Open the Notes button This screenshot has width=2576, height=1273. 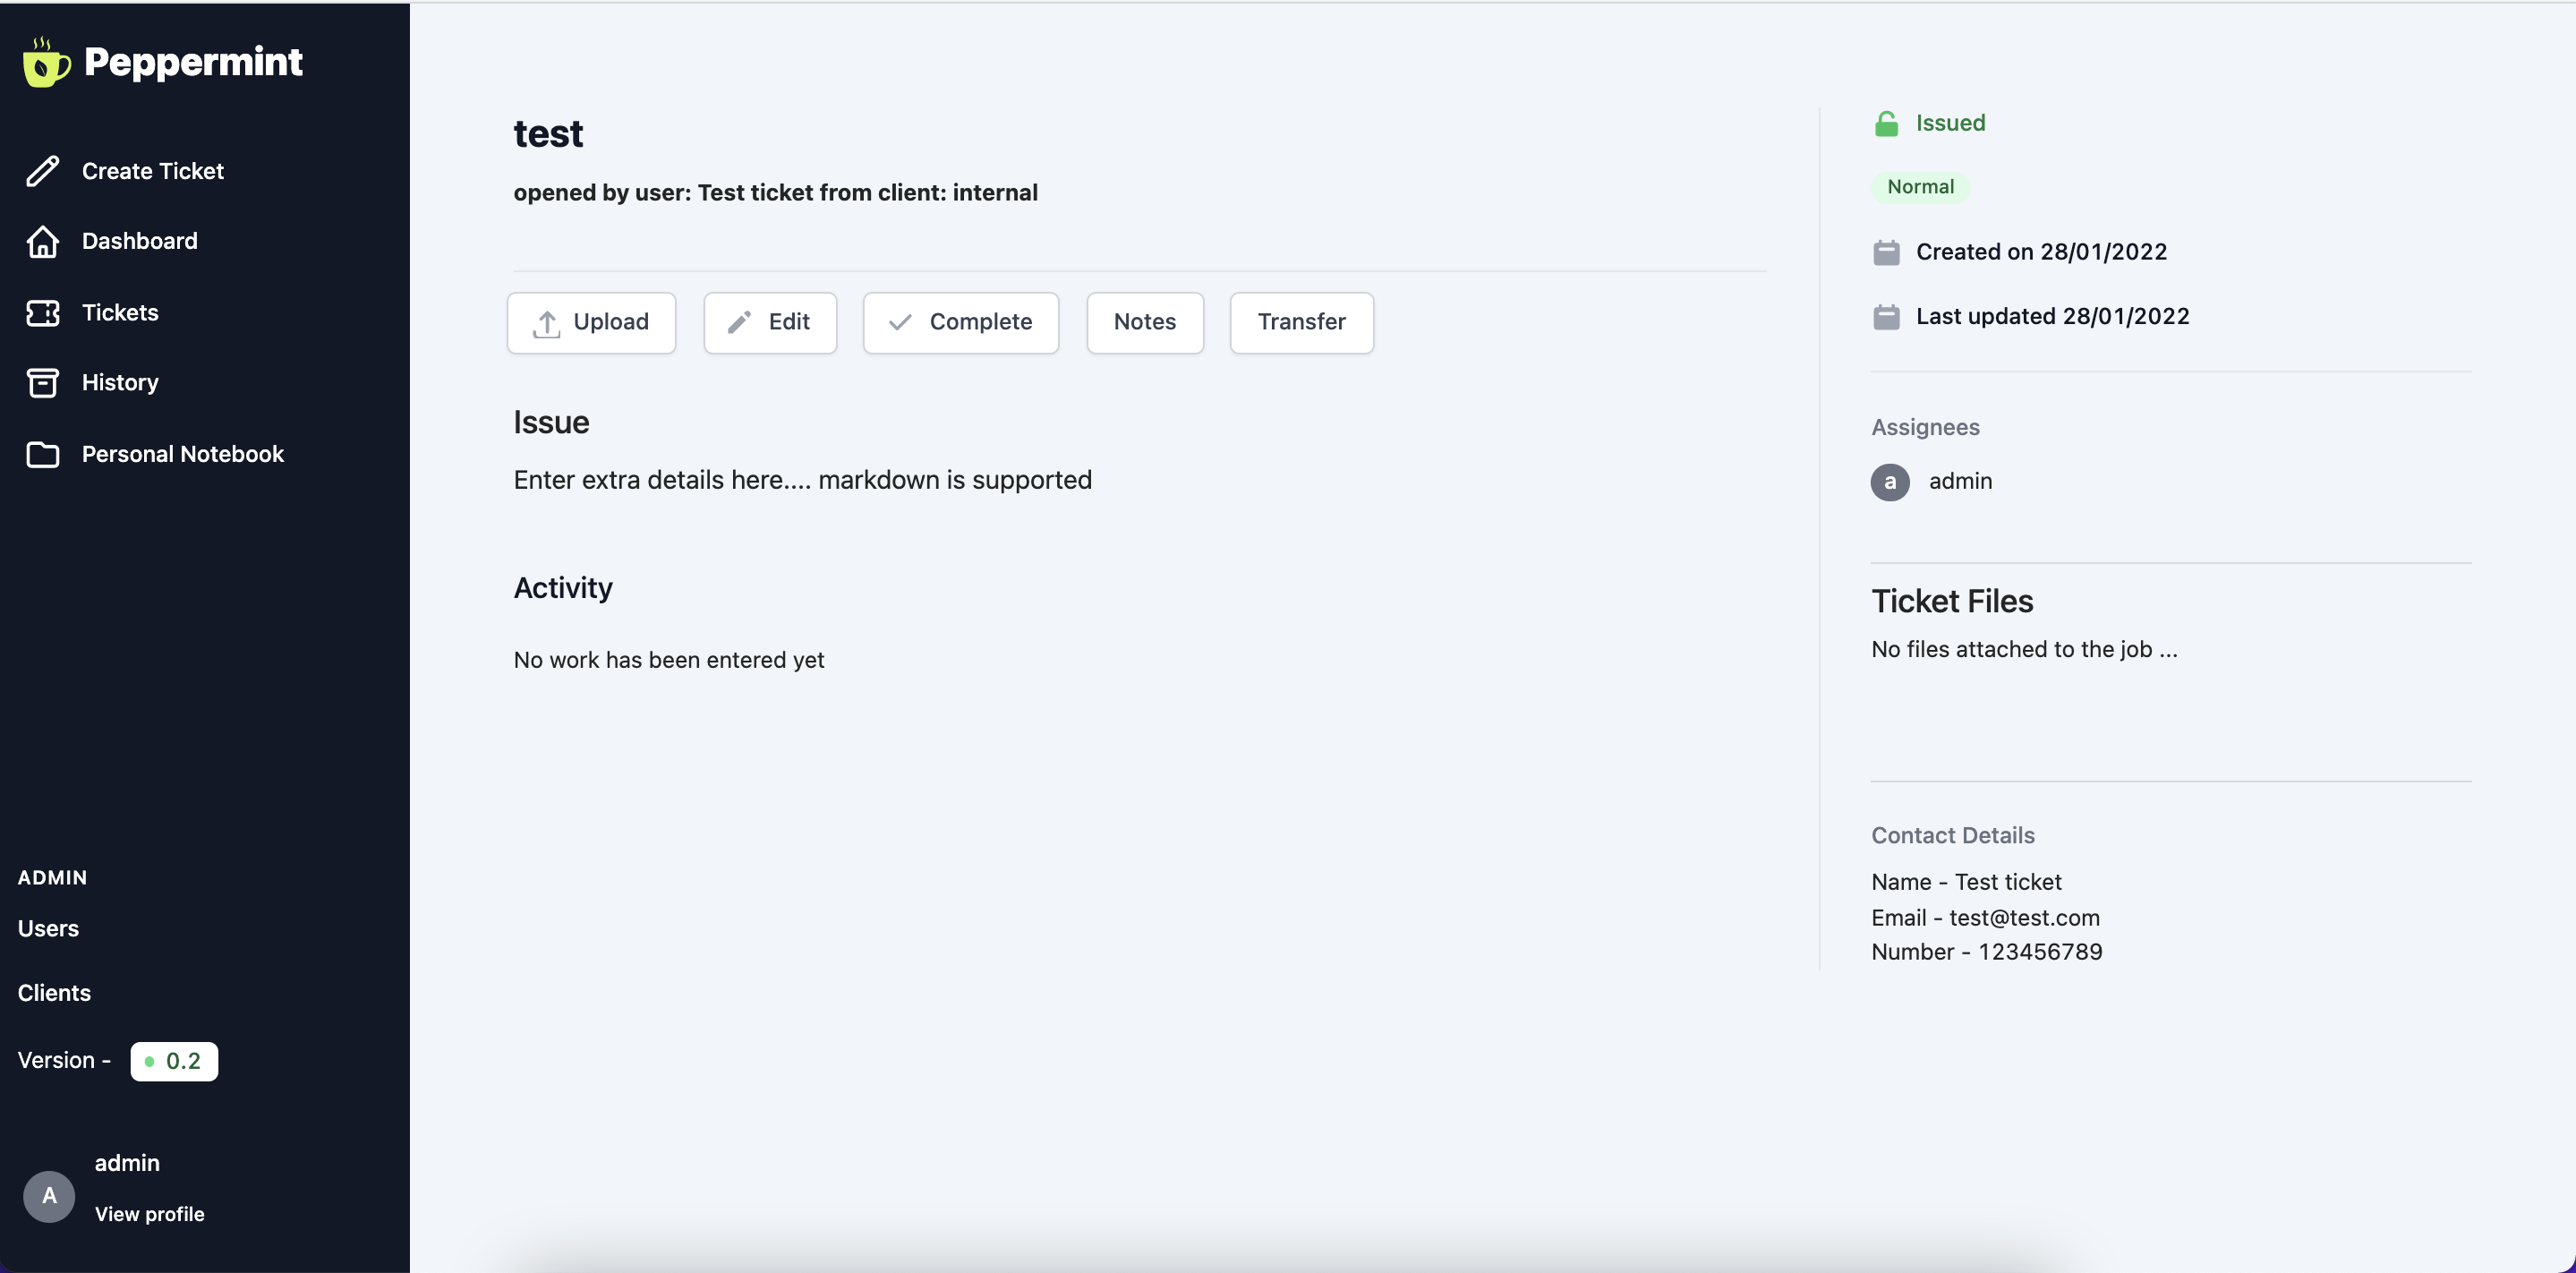[1144, 322]
